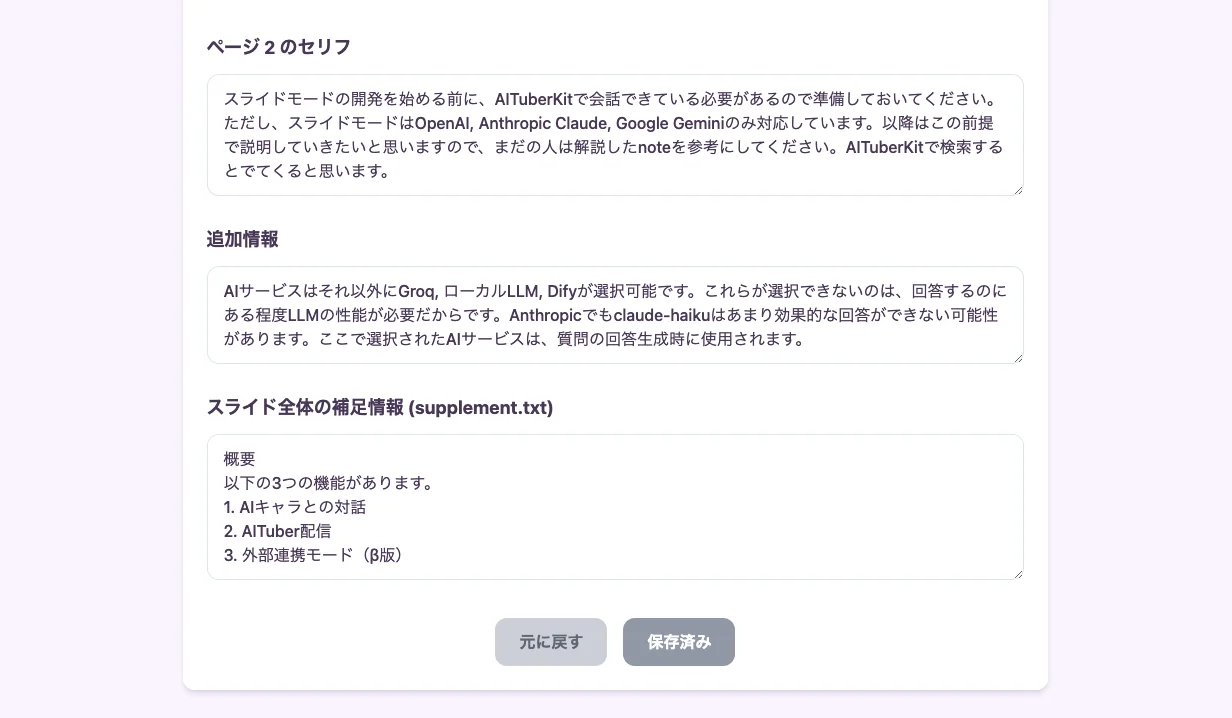Click the 概要 line in the supplement text area
This screenshot has height=718, width=1232.
tap(239, 459)
